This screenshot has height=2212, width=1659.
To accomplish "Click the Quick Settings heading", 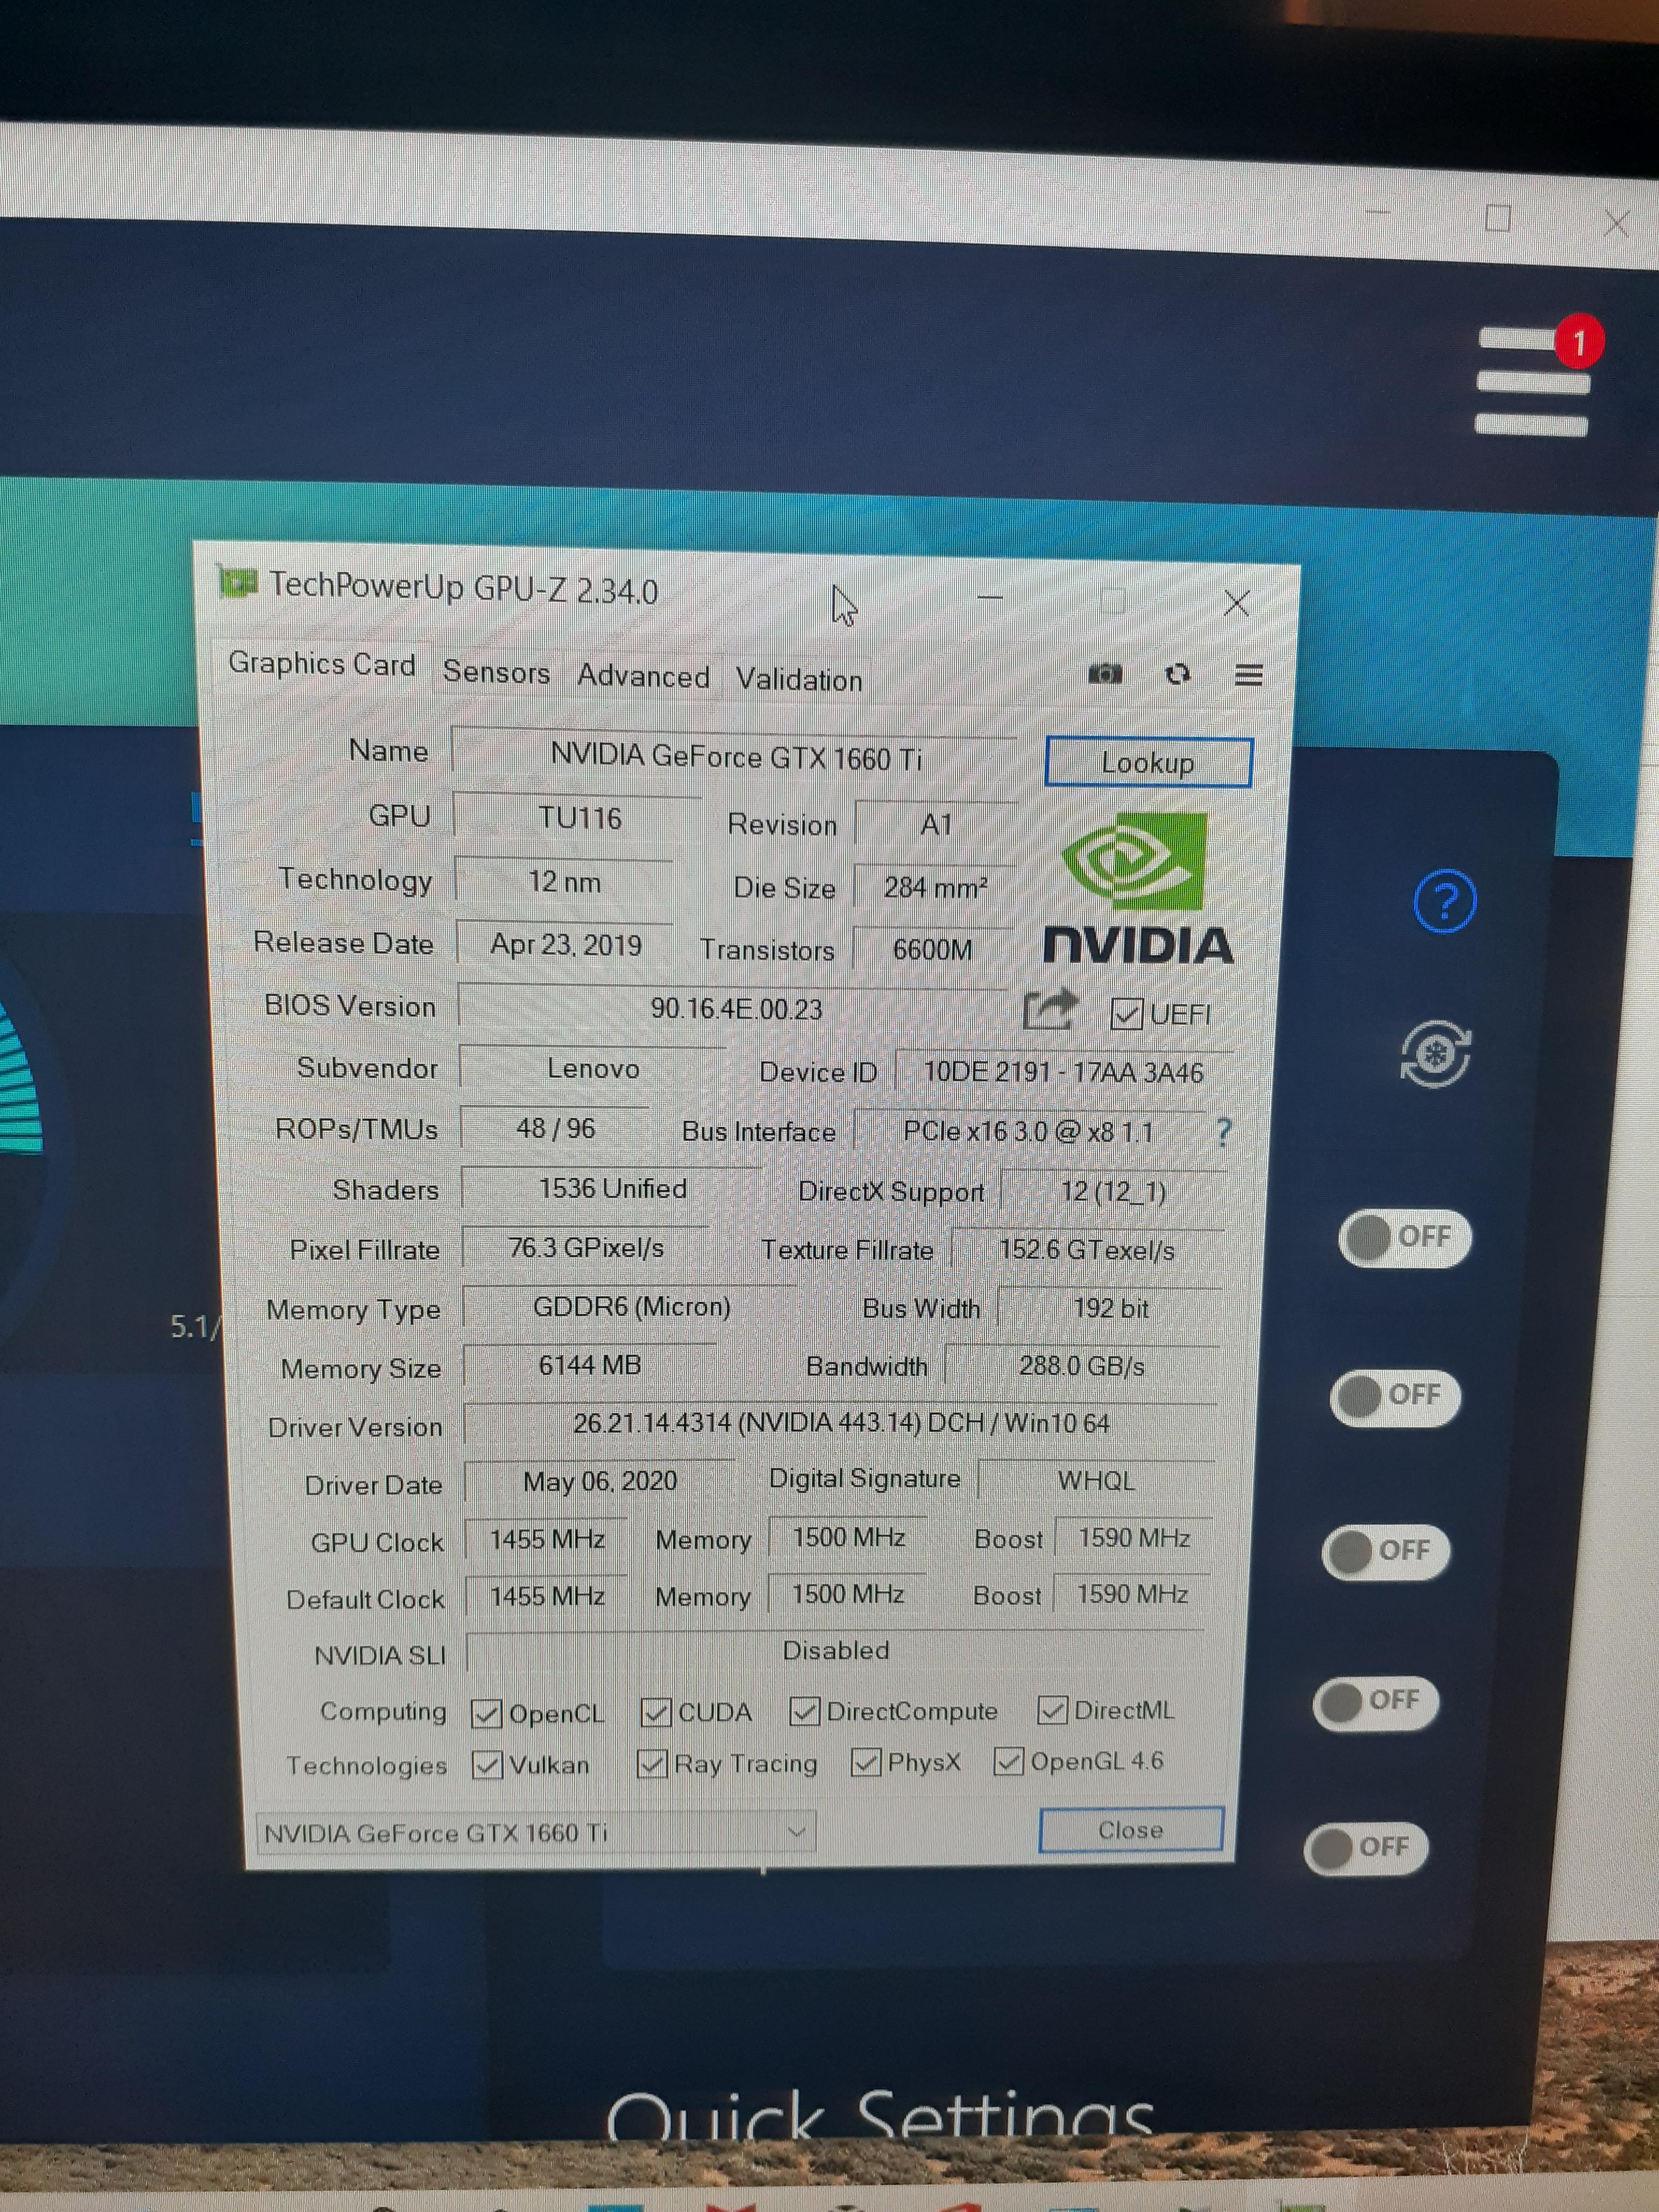I will pyautogui.click(x=880, y=2117).
